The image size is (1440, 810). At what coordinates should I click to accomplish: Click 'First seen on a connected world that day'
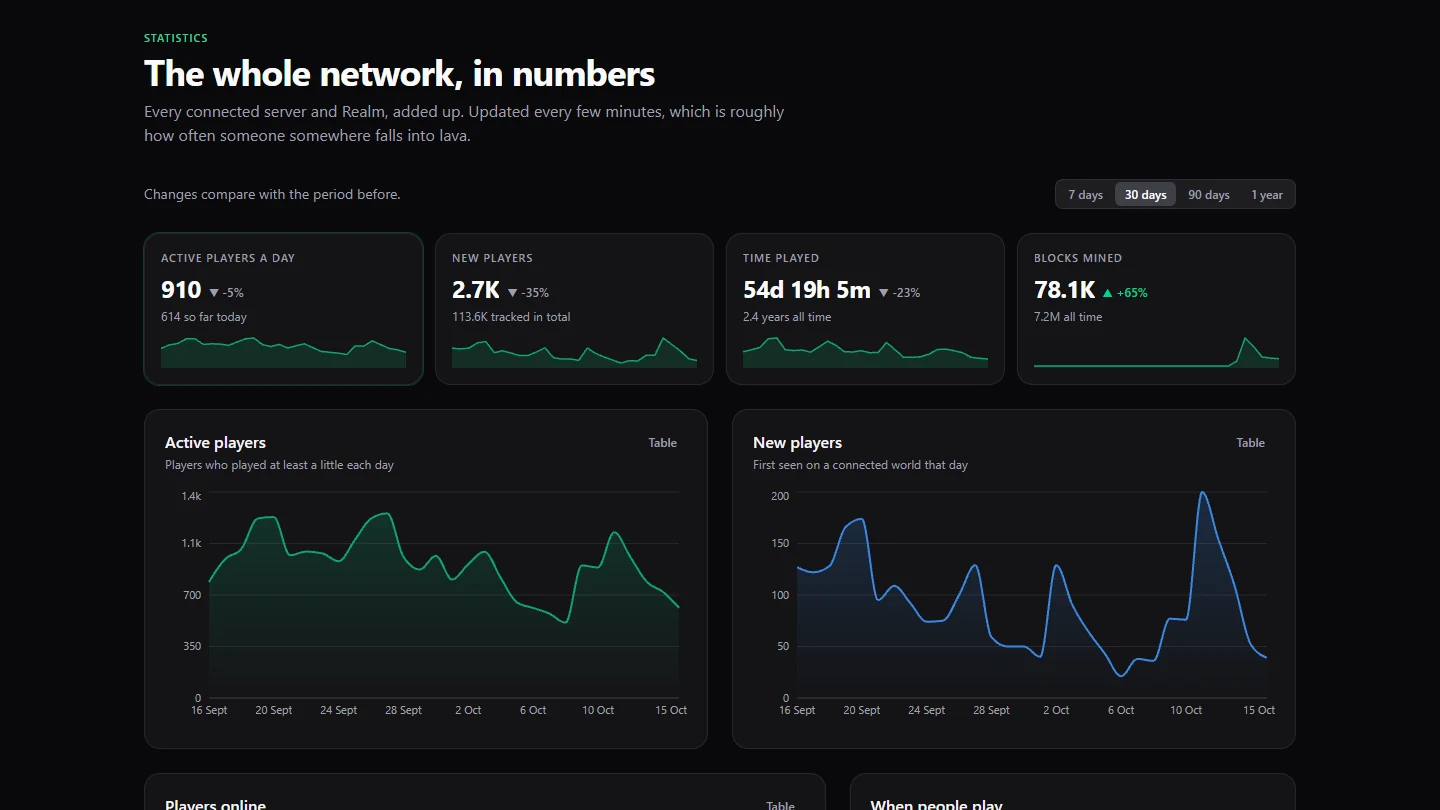(x=860, y=465)
